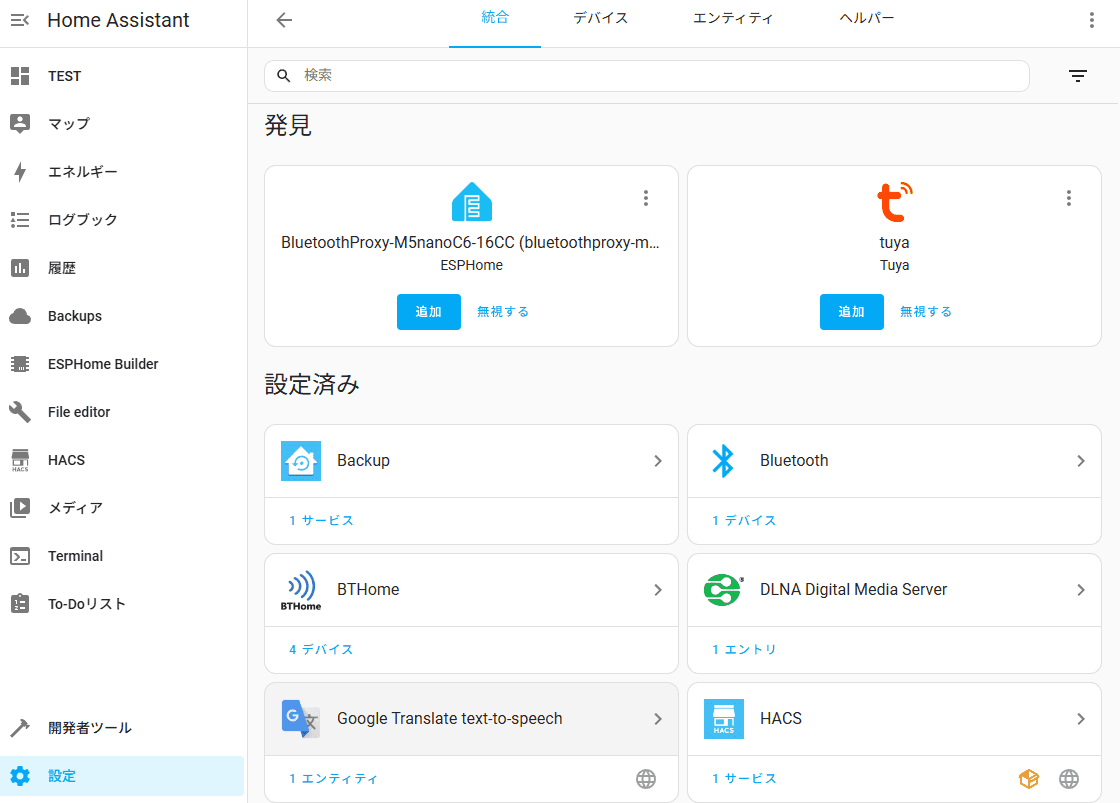Focus the 検索 search field
The width and height of the screenshot is (1120, 803).
pyautogui.click(x=646, y=76)
